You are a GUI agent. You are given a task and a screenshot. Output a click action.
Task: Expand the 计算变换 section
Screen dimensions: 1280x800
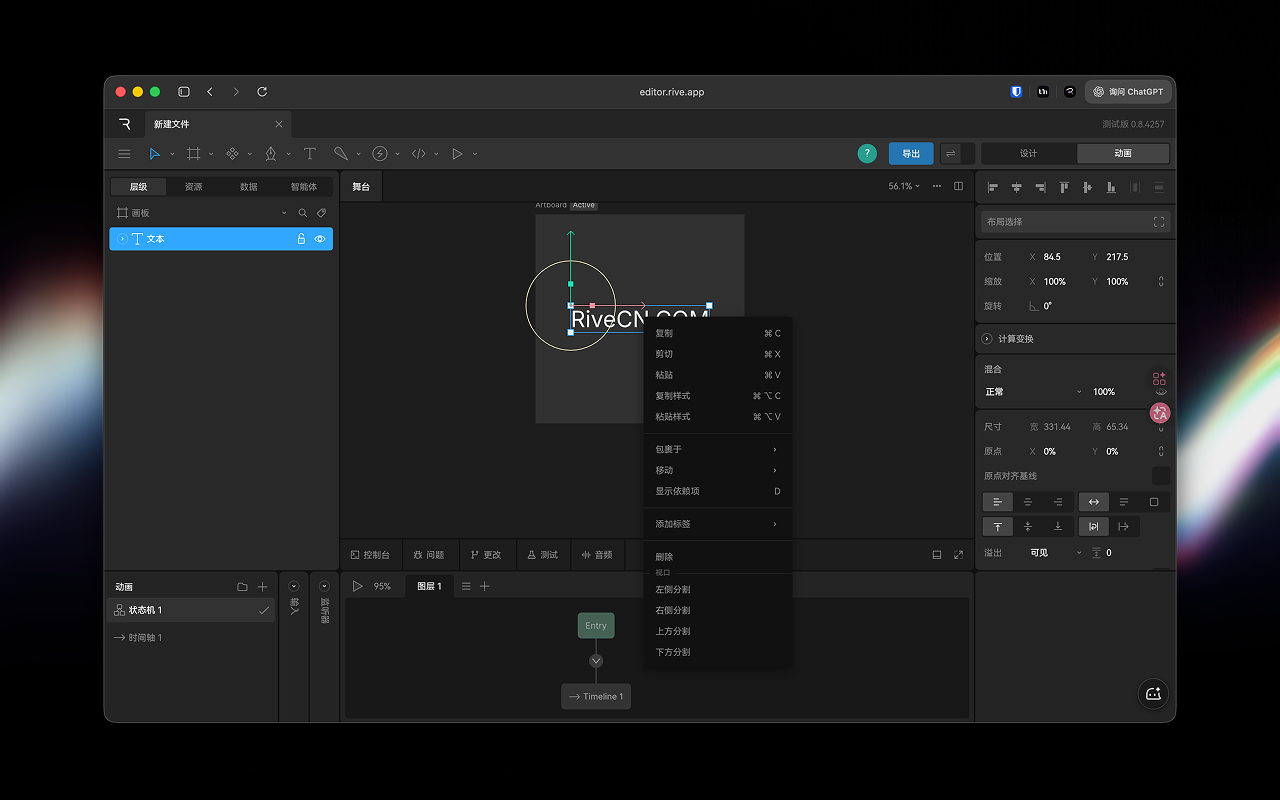988,339
